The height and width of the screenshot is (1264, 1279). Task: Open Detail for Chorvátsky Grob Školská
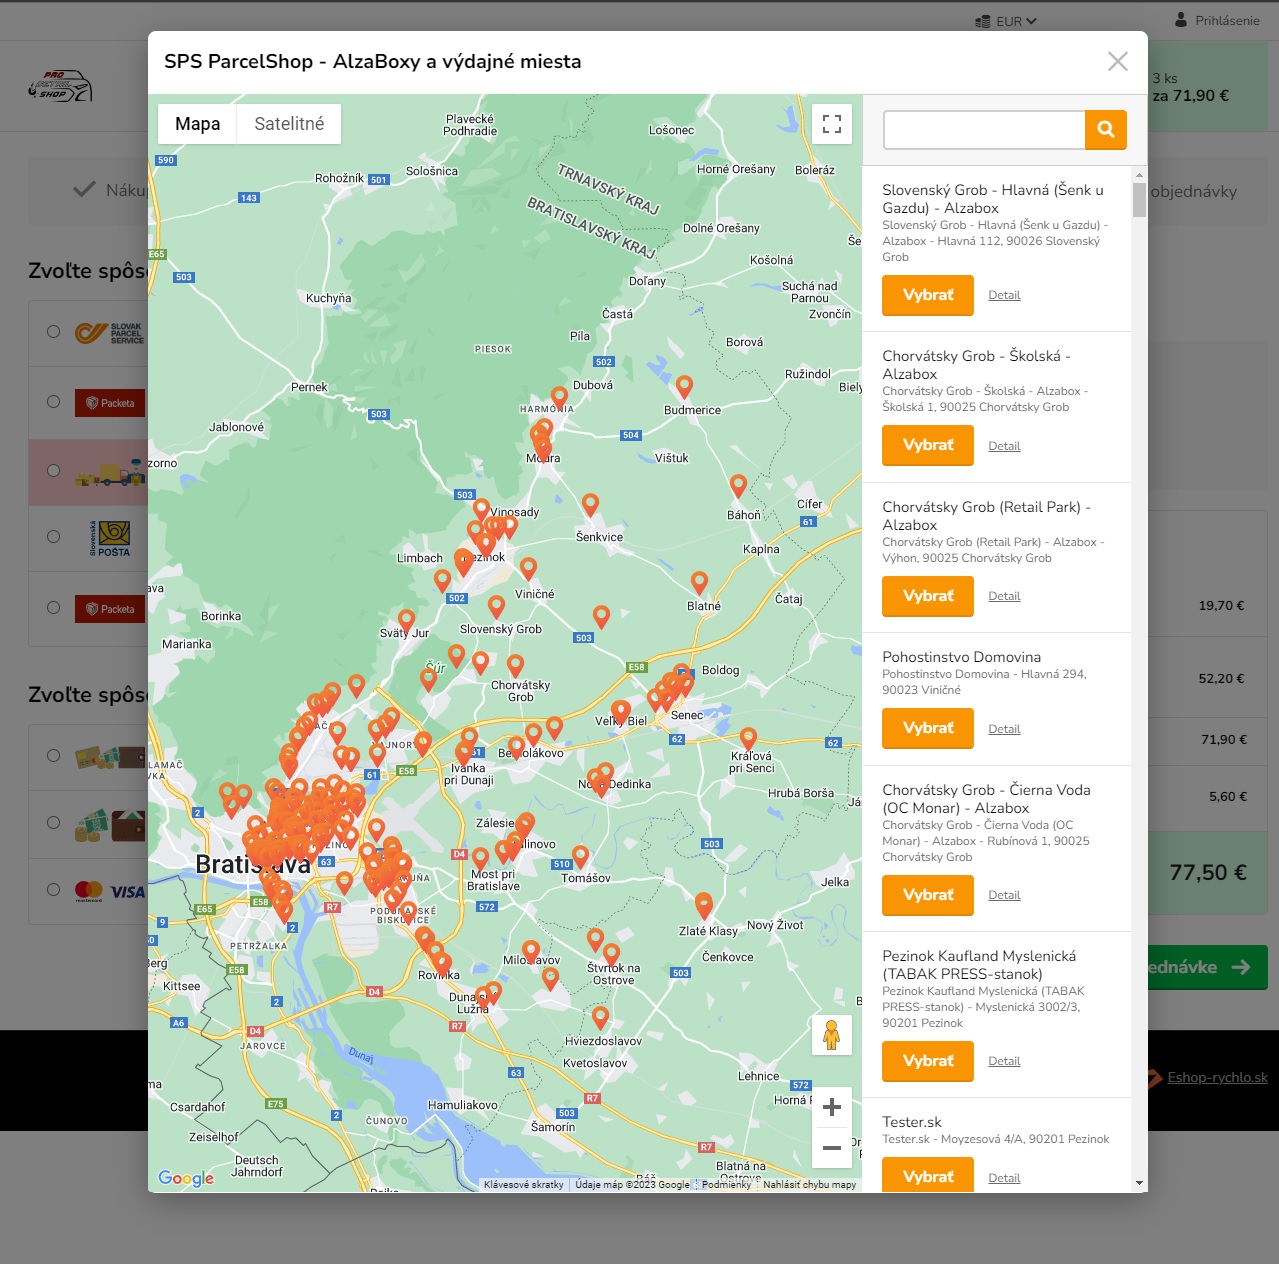coord(1004,446)
